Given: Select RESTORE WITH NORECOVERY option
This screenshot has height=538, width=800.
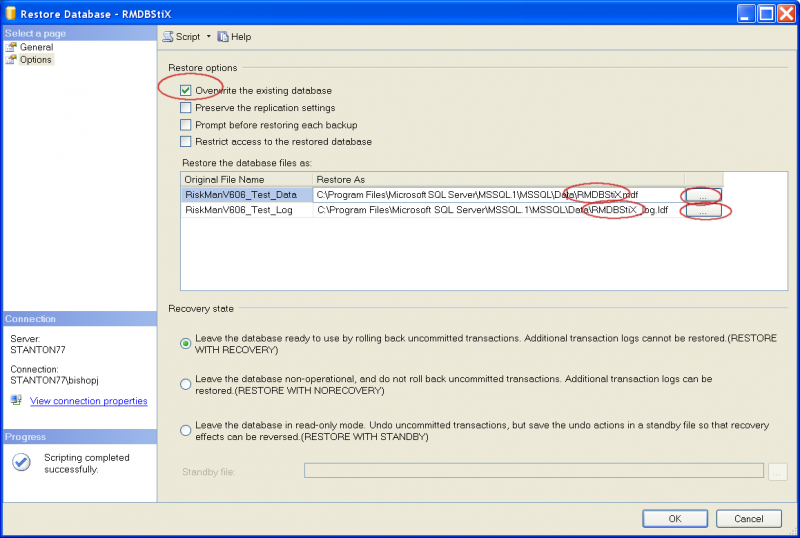Looking at the screenshot, I should [186, 384].
